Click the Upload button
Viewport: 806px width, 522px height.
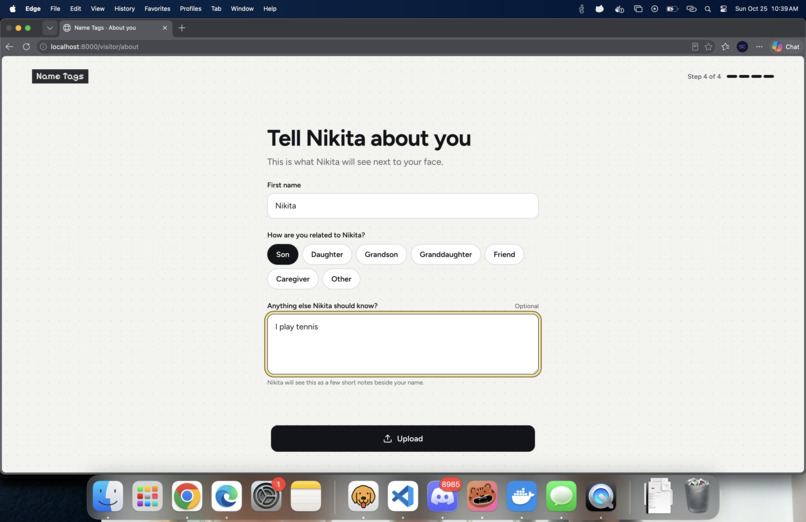tap(403, 438)
